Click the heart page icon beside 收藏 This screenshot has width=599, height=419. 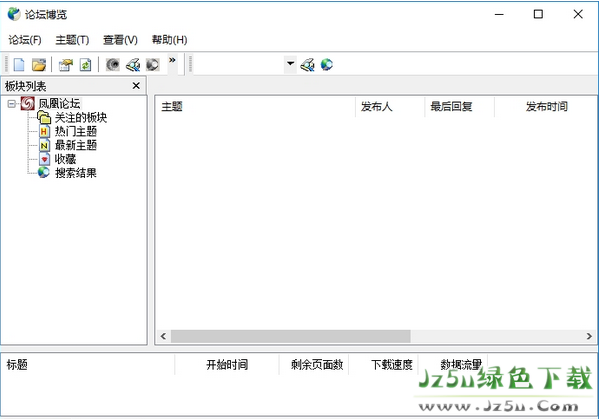pos(44,159)
